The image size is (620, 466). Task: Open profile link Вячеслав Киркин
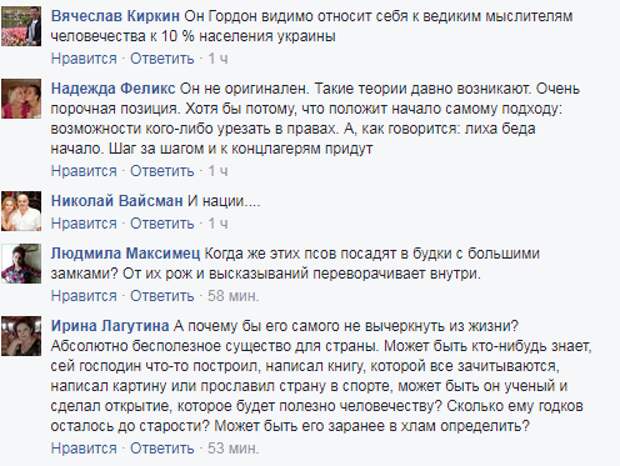point(115,16)
